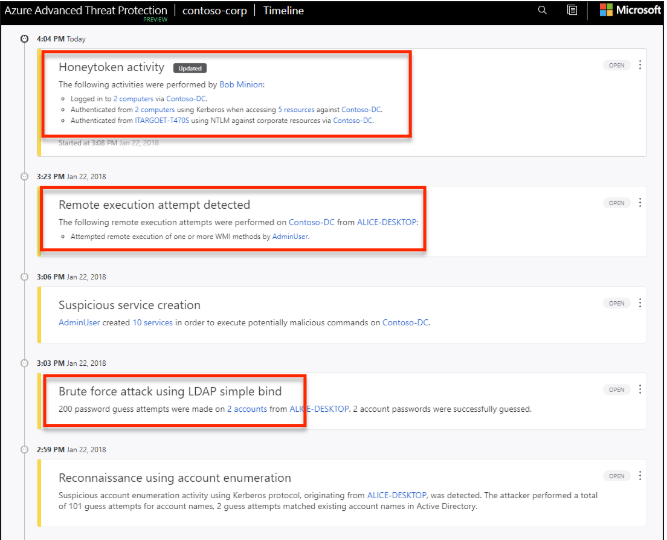Click the 3:23 PM timeline marker

(x=25, y=176)
